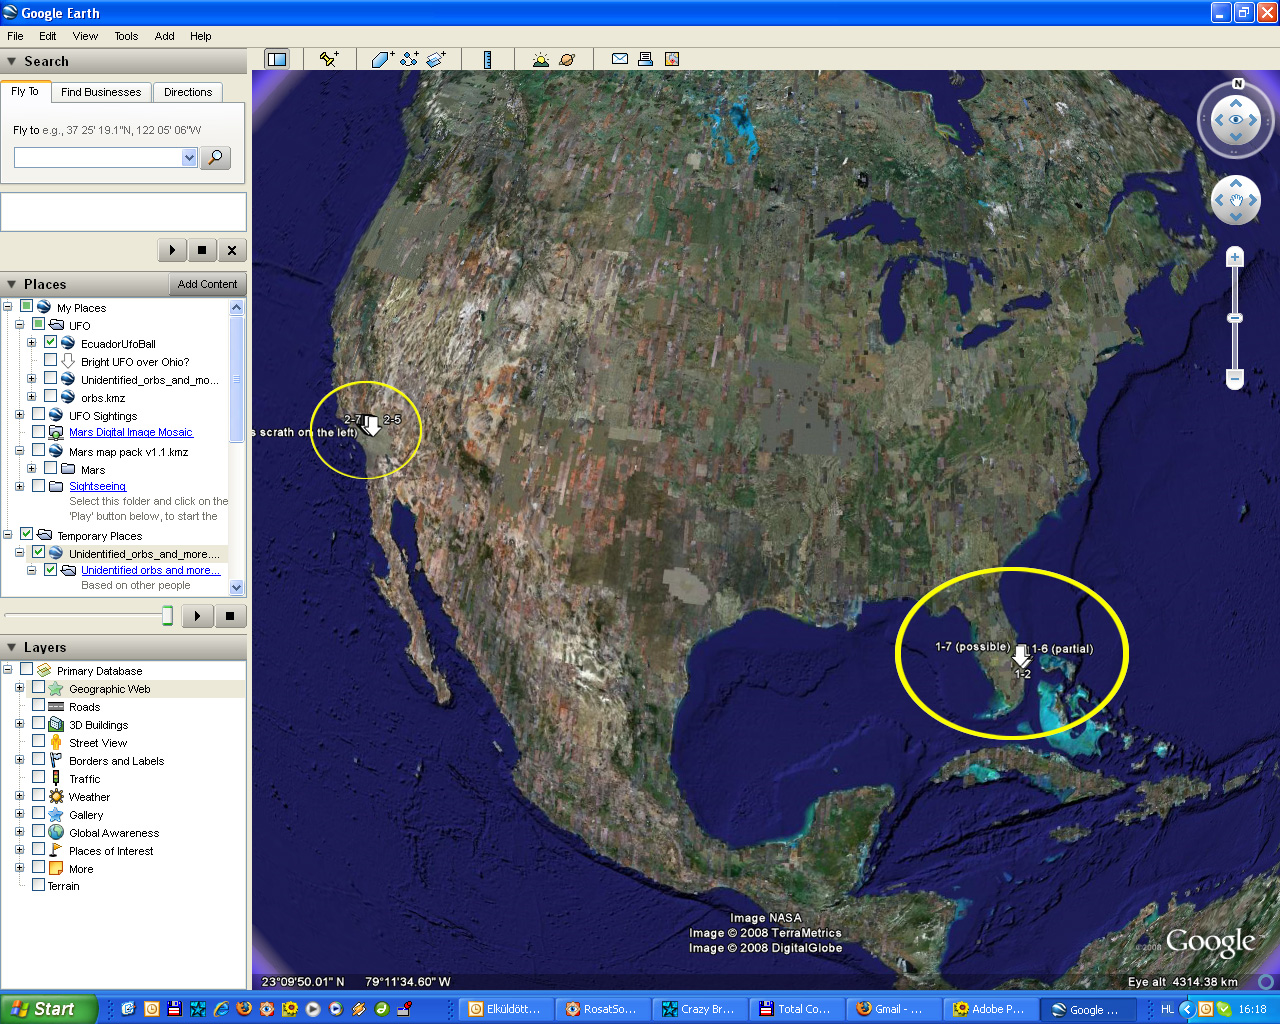
Task: Click the Add Content button
Action: click(207, 284)
